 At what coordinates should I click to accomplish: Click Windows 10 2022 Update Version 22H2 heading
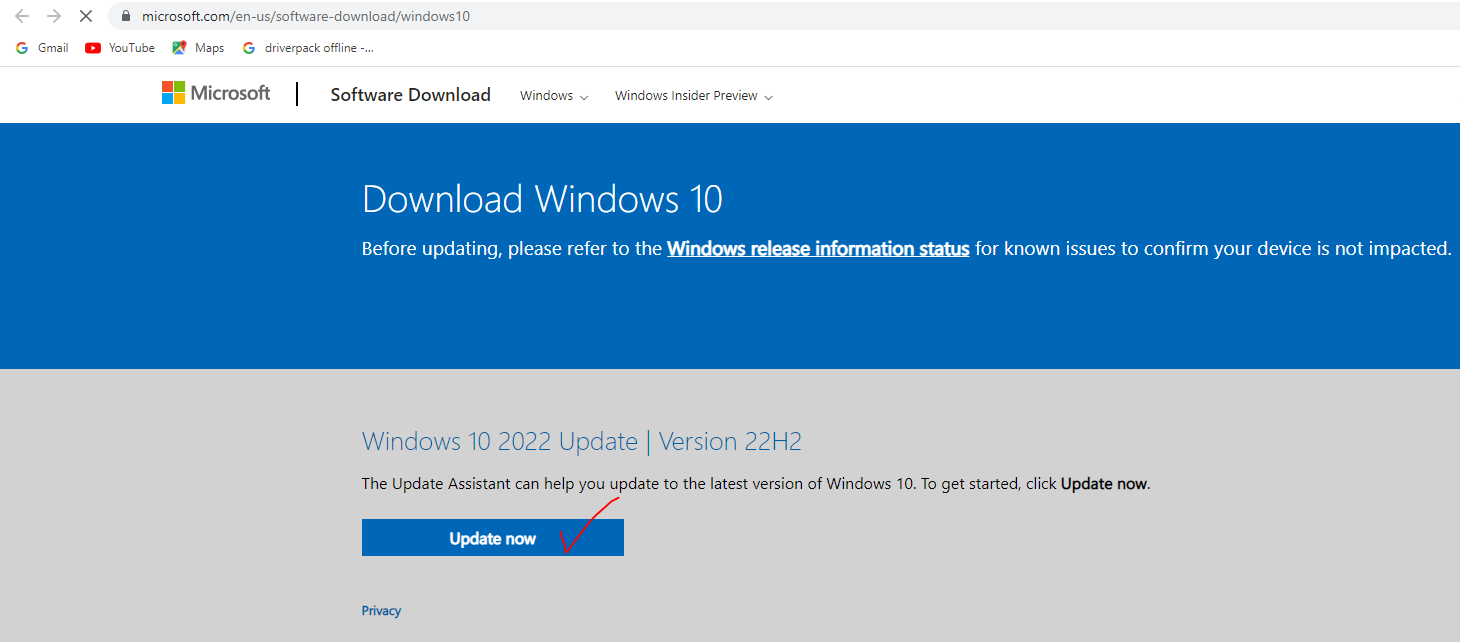tap(582, 442)
